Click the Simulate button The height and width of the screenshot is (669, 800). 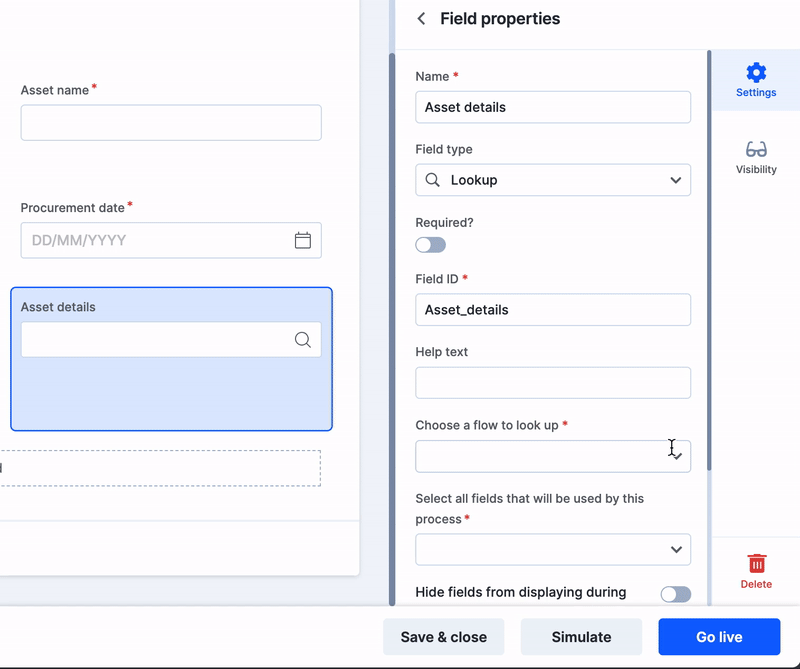coord(581,637)
